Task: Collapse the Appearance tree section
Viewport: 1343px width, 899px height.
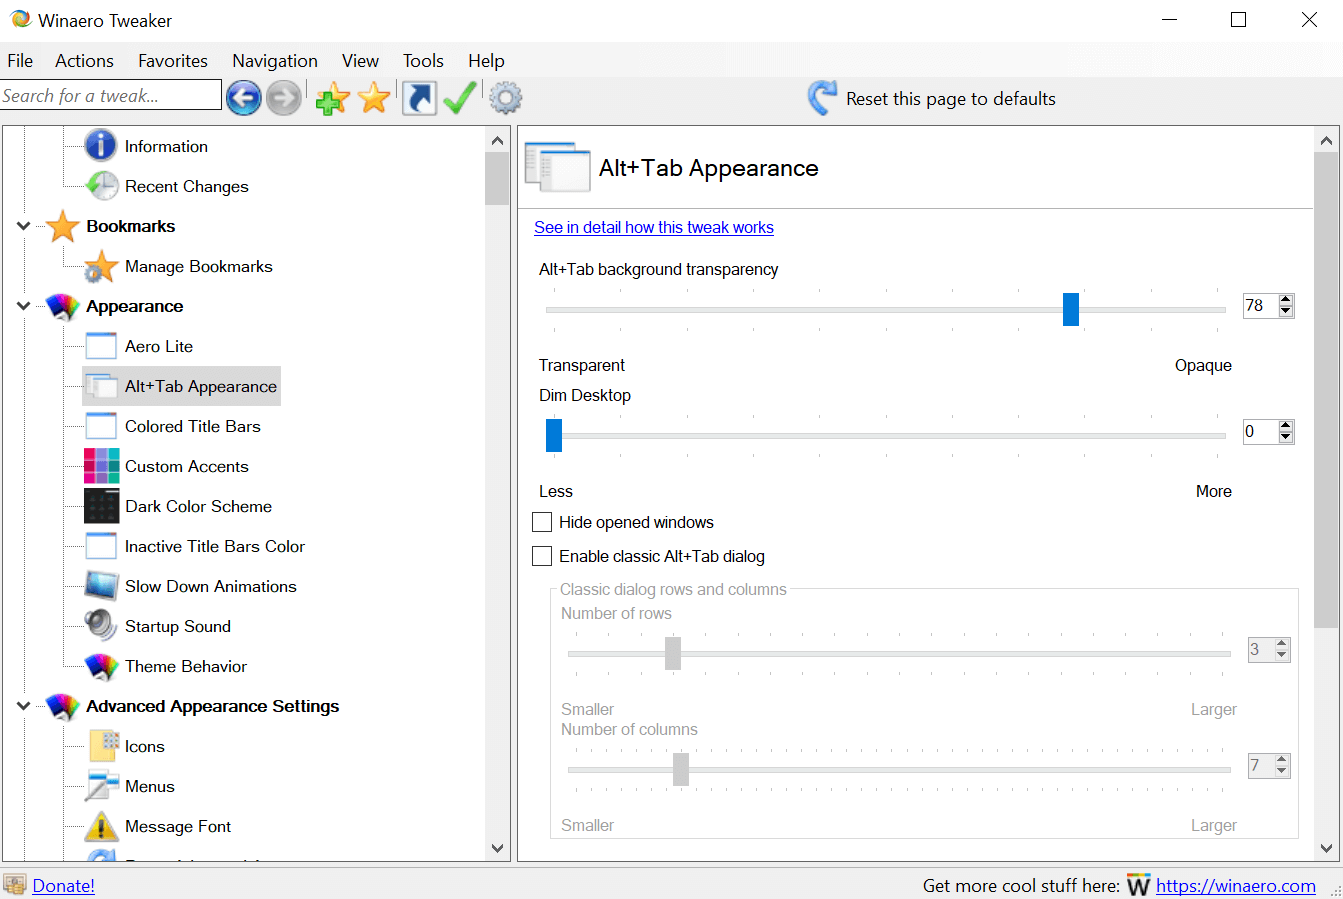Action: (x=22, y=306)
